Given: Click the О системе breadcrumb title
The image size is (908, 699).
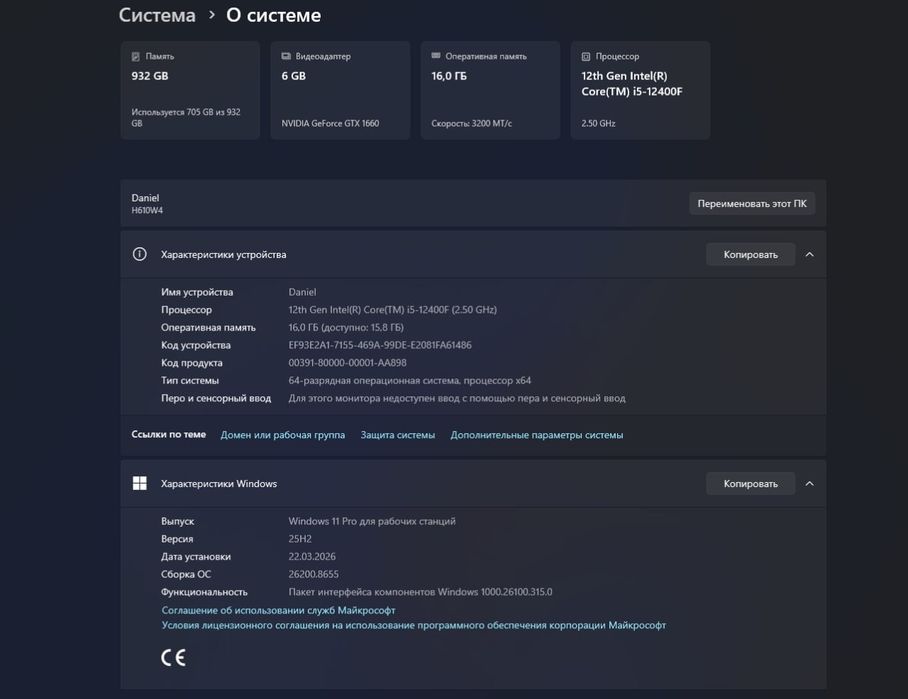Looking at the screenshot, I should 273,15.
